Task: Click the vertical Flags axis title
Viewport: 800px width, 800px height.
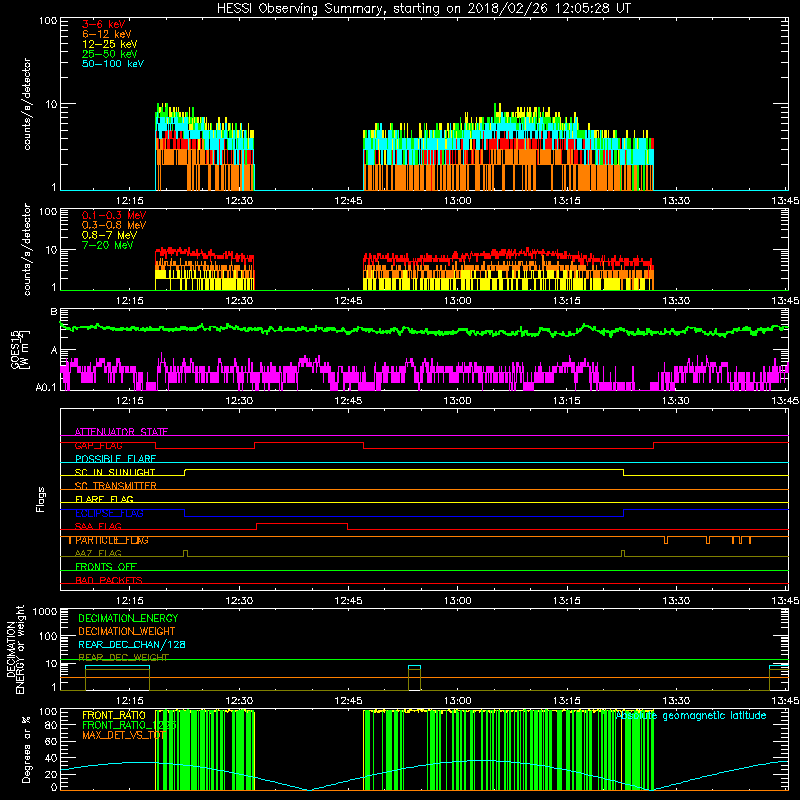Action: [x=41, y=499]
